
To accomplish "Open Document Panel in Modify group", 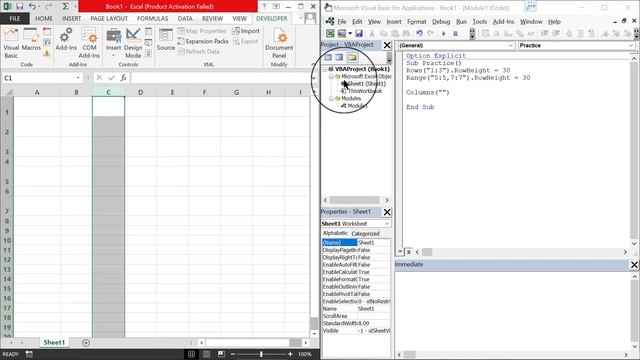I will coord(279,43).
